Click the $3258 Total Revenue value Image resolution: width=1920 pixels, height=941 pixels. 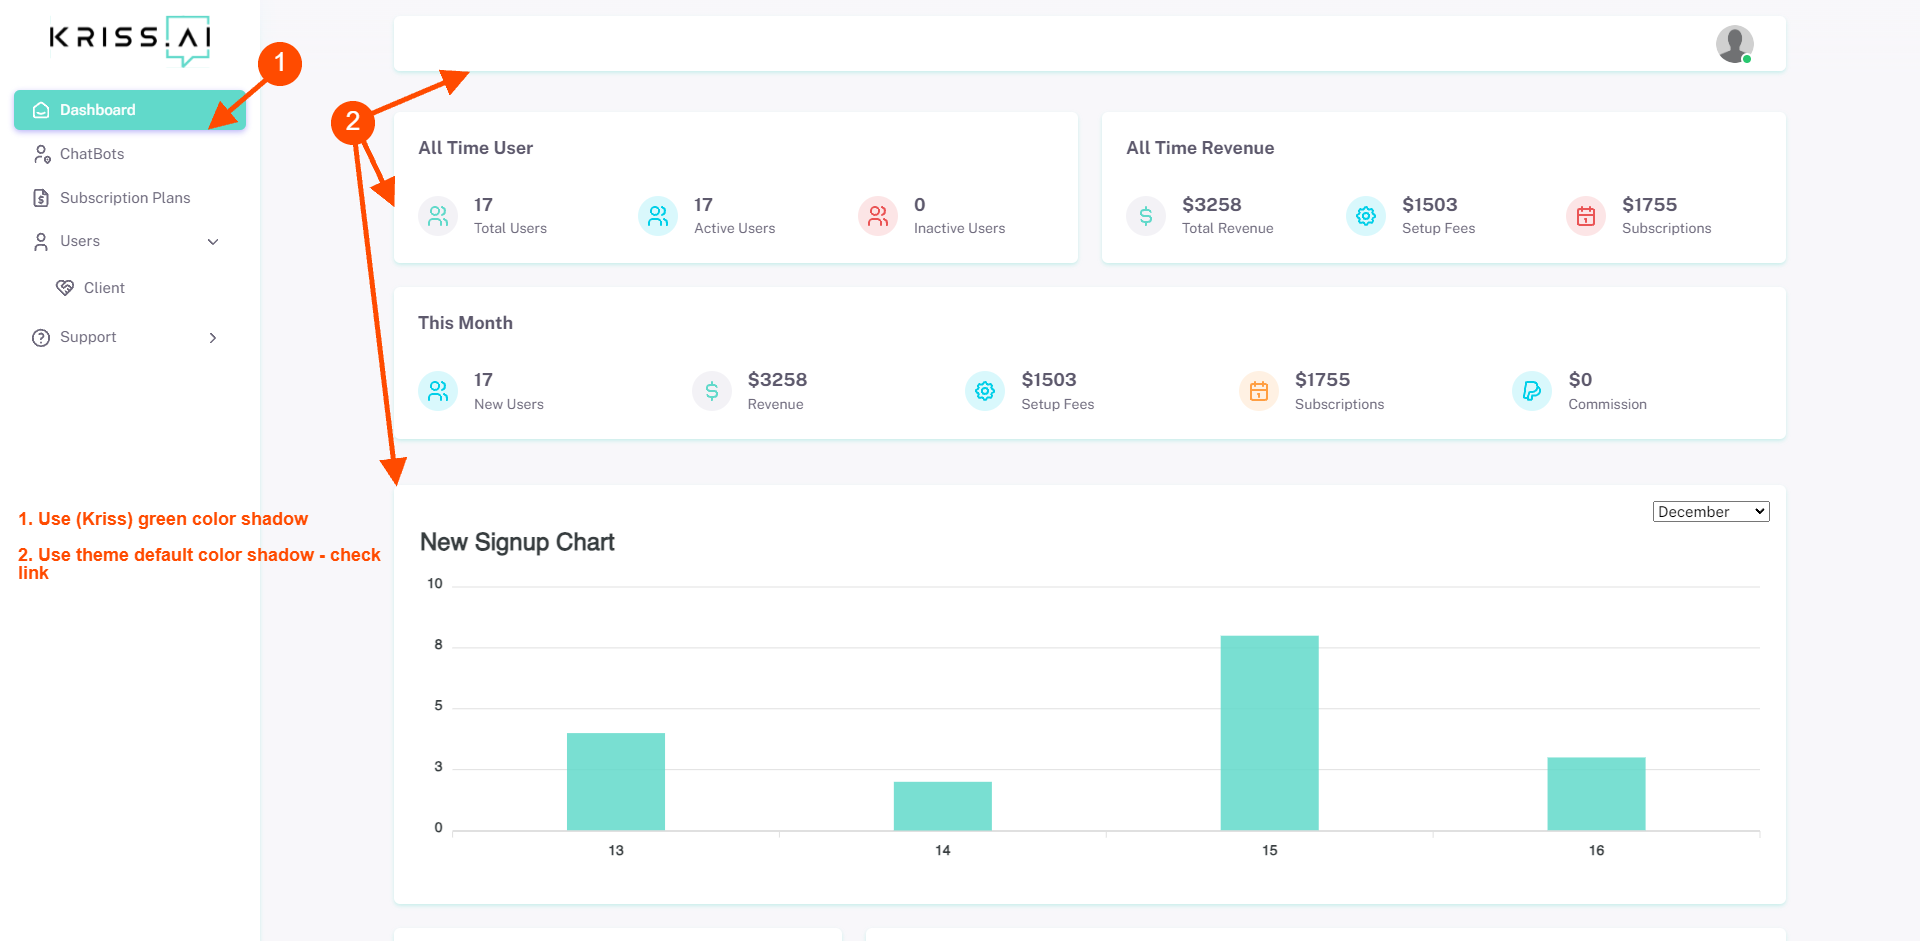point(1212,205)
